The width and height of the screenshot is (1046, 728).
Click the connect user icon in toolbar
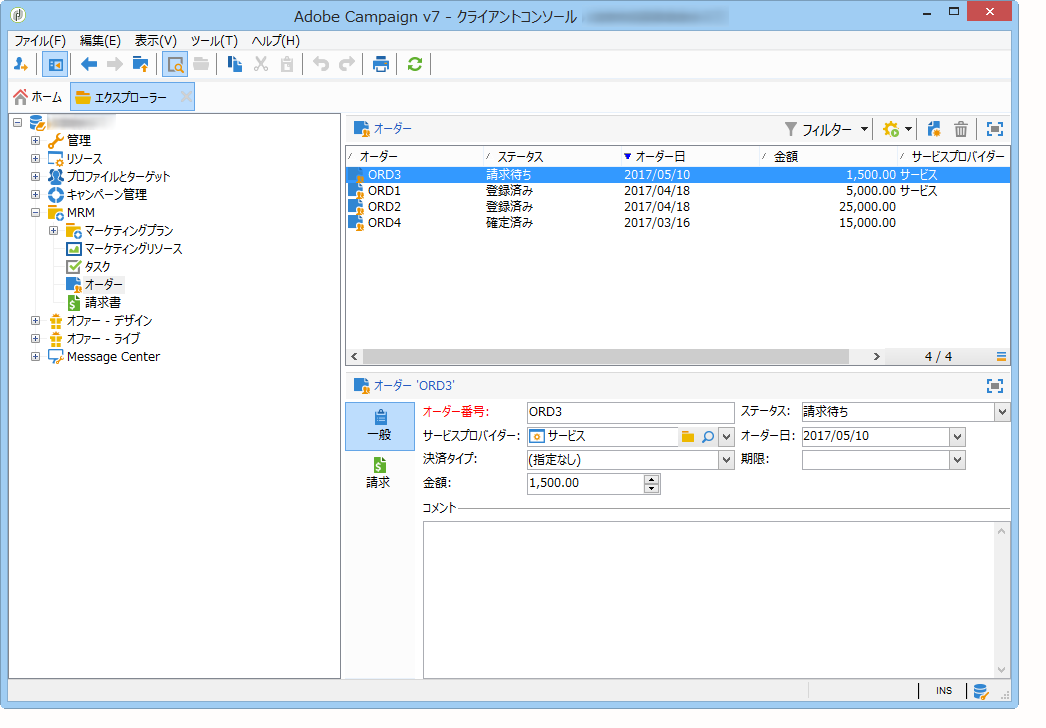[21, 65]
